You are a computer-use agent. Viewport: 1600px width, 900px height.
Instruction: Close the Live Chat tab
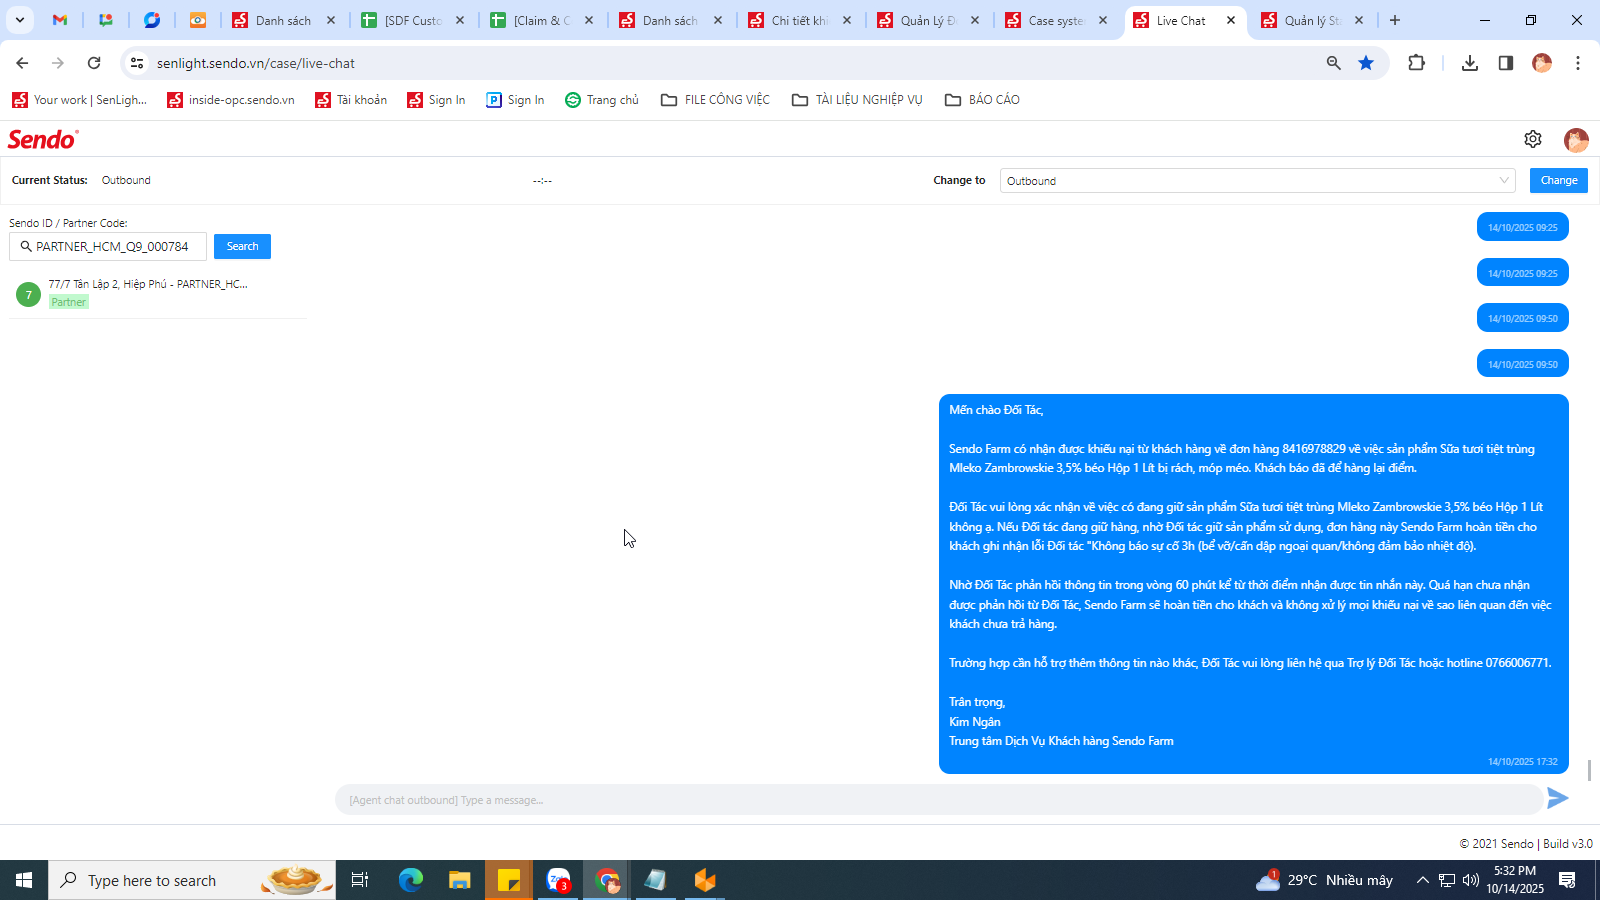click(x=1231, y=20)
